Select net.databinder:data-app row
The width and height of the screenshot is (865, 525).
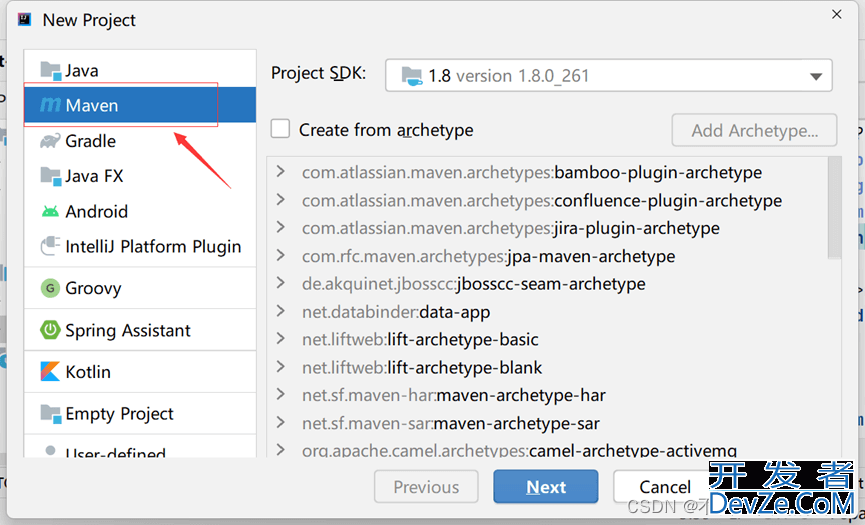pyautogui.click(x=396, y=312)
